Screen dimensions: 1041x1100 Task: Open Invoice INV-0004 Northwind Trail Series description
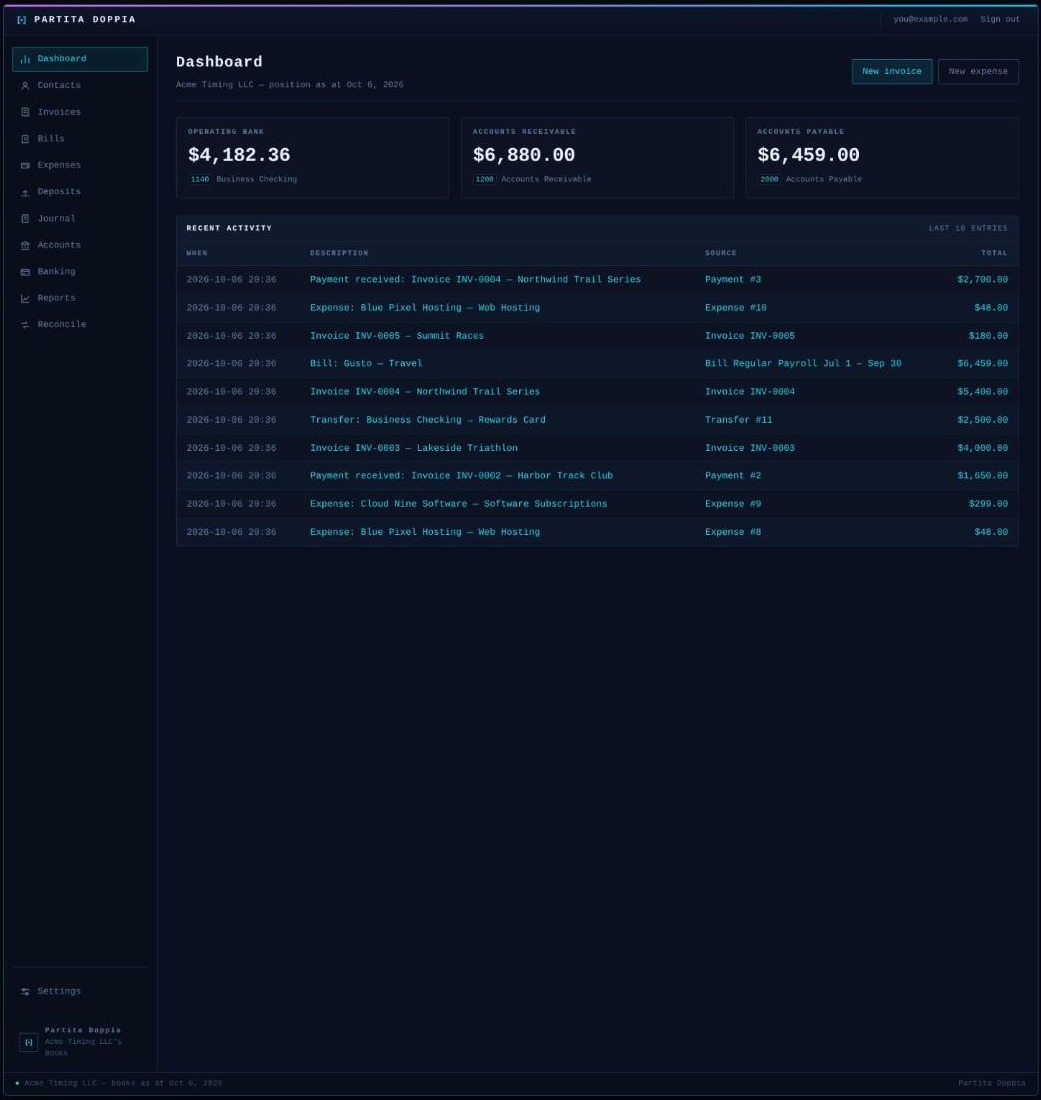(425, 391)
